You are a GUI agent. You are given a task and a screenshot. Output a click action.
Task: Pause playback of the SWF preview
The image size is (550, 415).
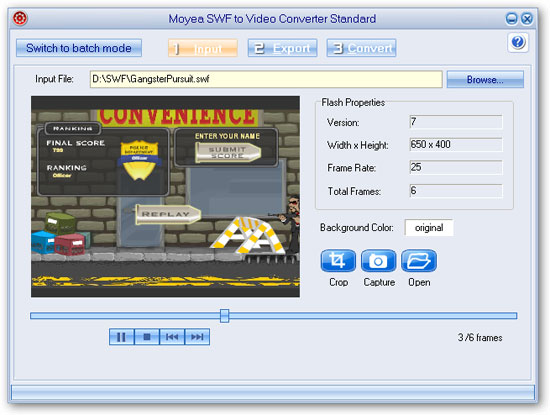click(121, 337)
